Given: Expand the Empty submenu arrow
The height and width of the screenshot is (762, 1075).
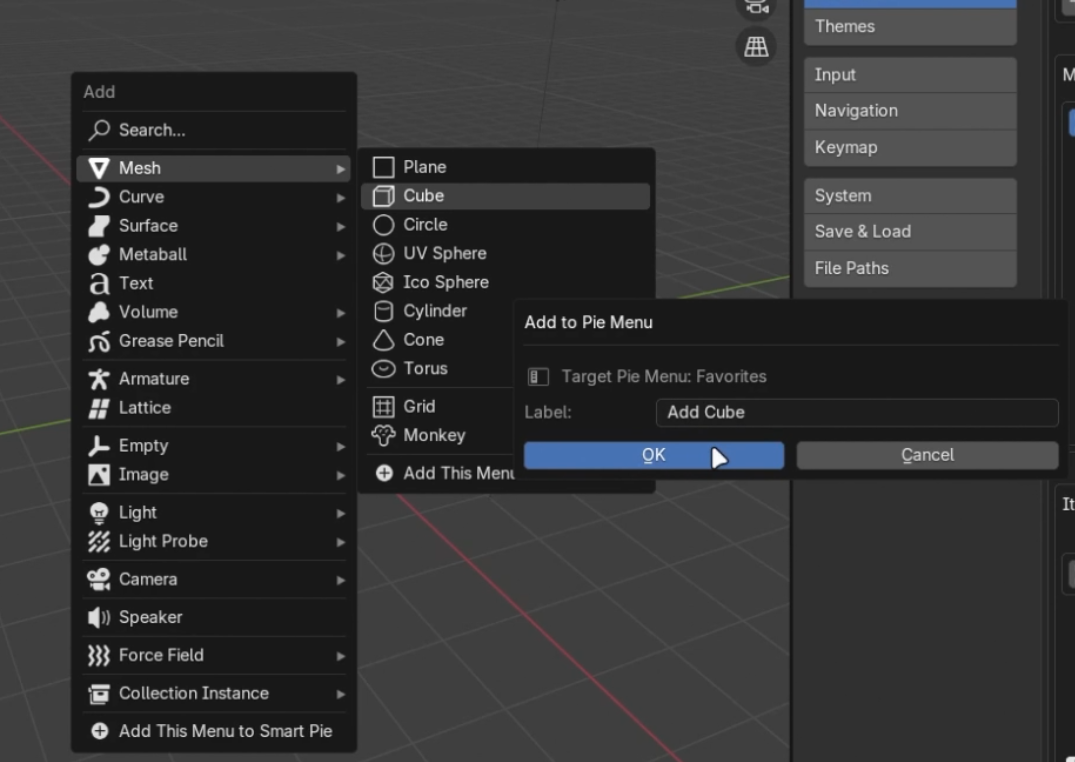Looking at the screenshot, I should [341, 447].
